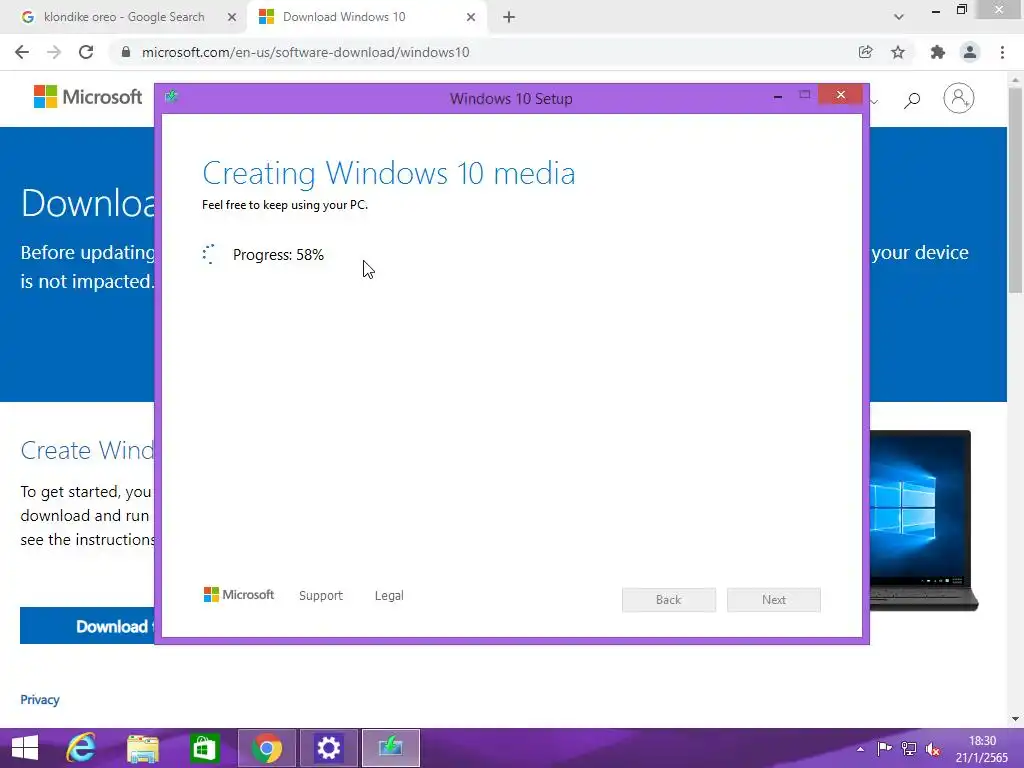
Task: Click the webpage vertical scrollbar thumb
Action: coord(1016,191)
